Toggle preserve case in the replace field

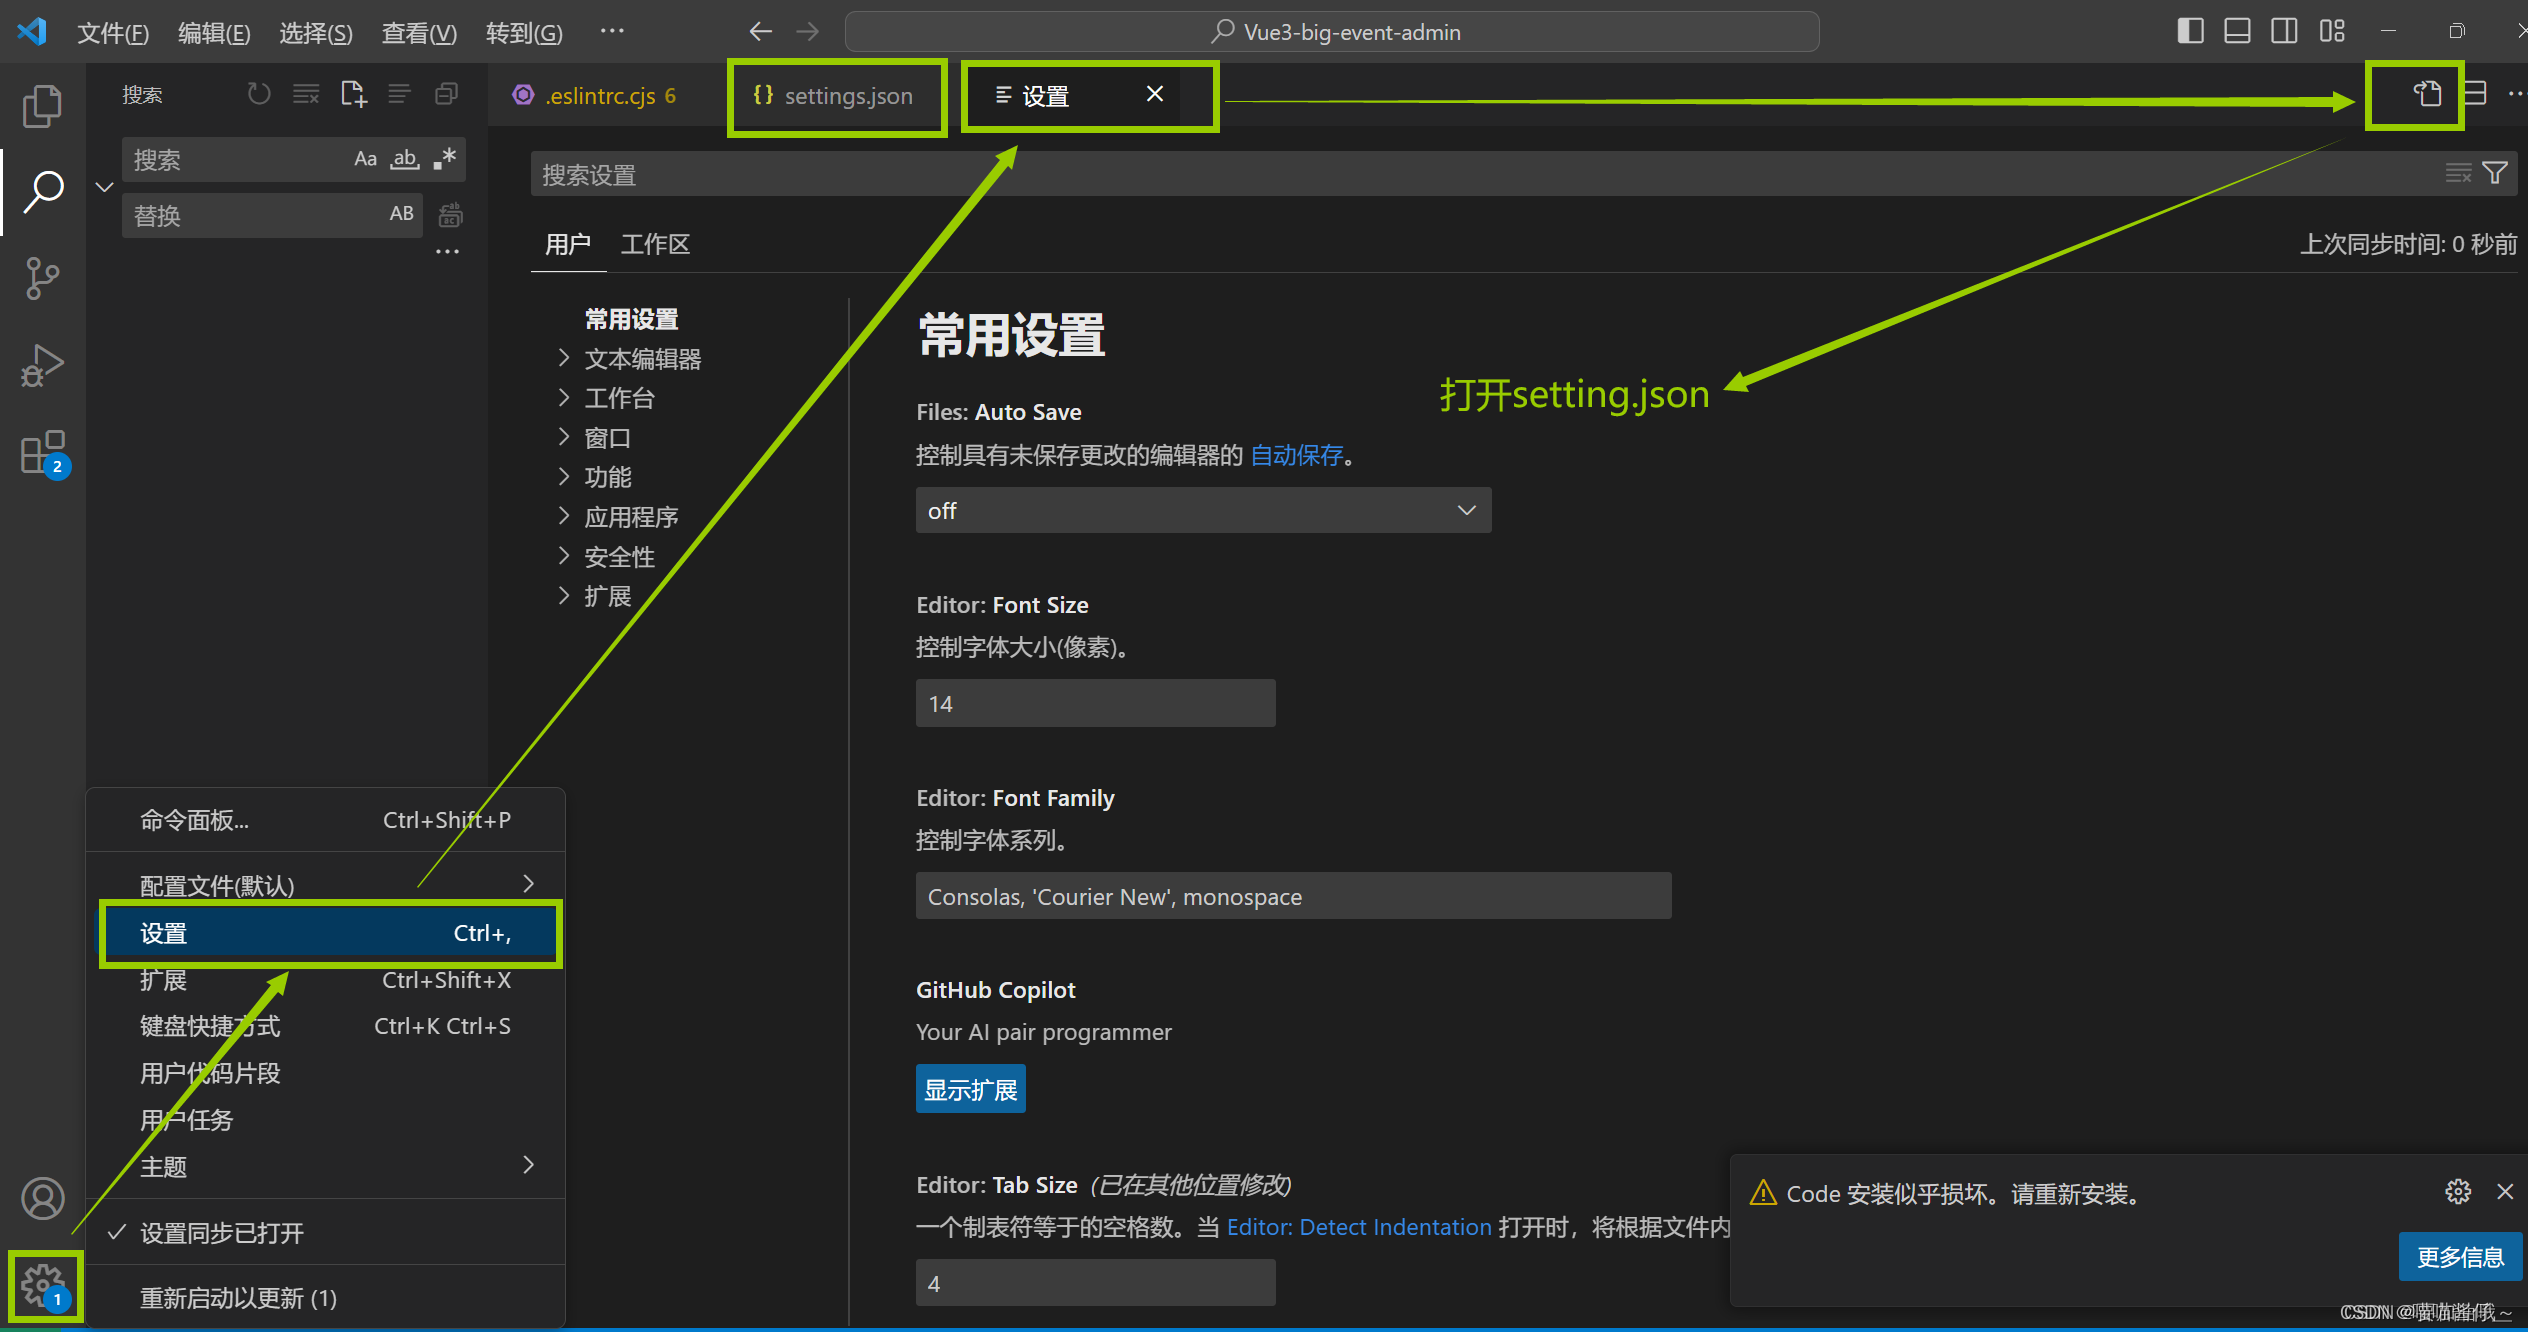[x=401, y=214]
